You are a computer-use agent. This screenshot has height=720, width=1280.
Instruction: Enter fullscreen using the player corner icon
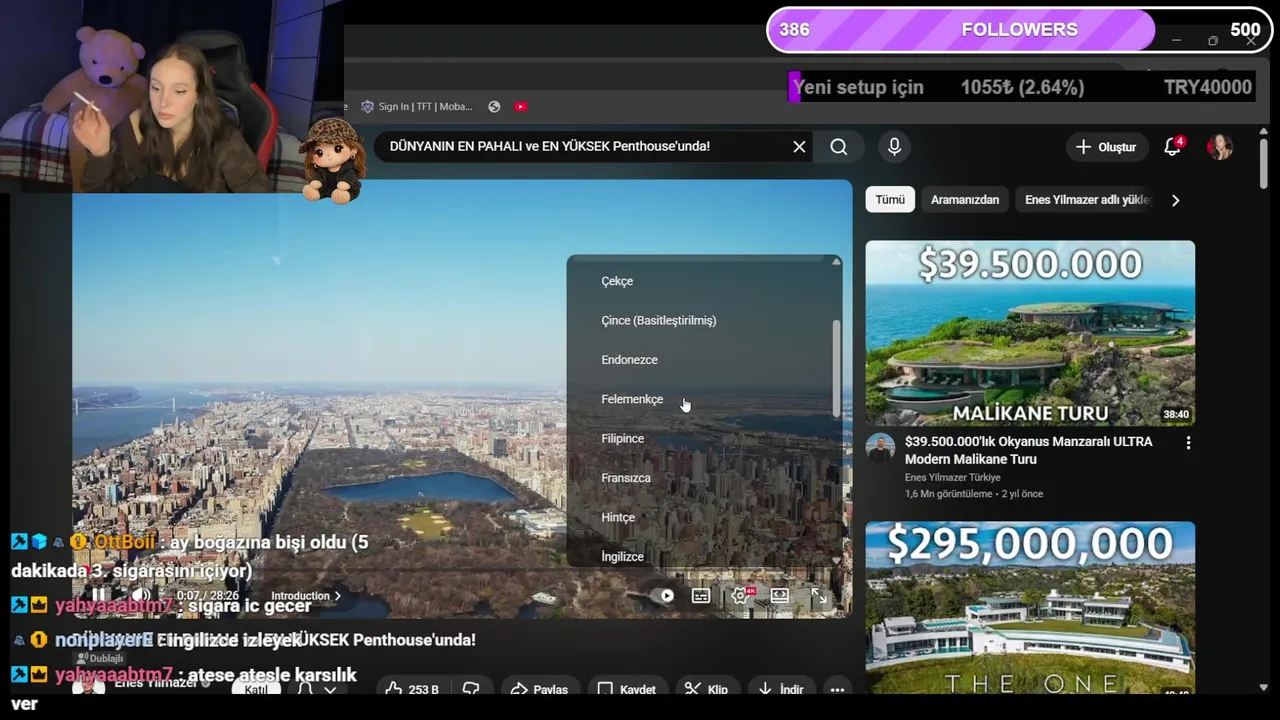tap(819, 596)
